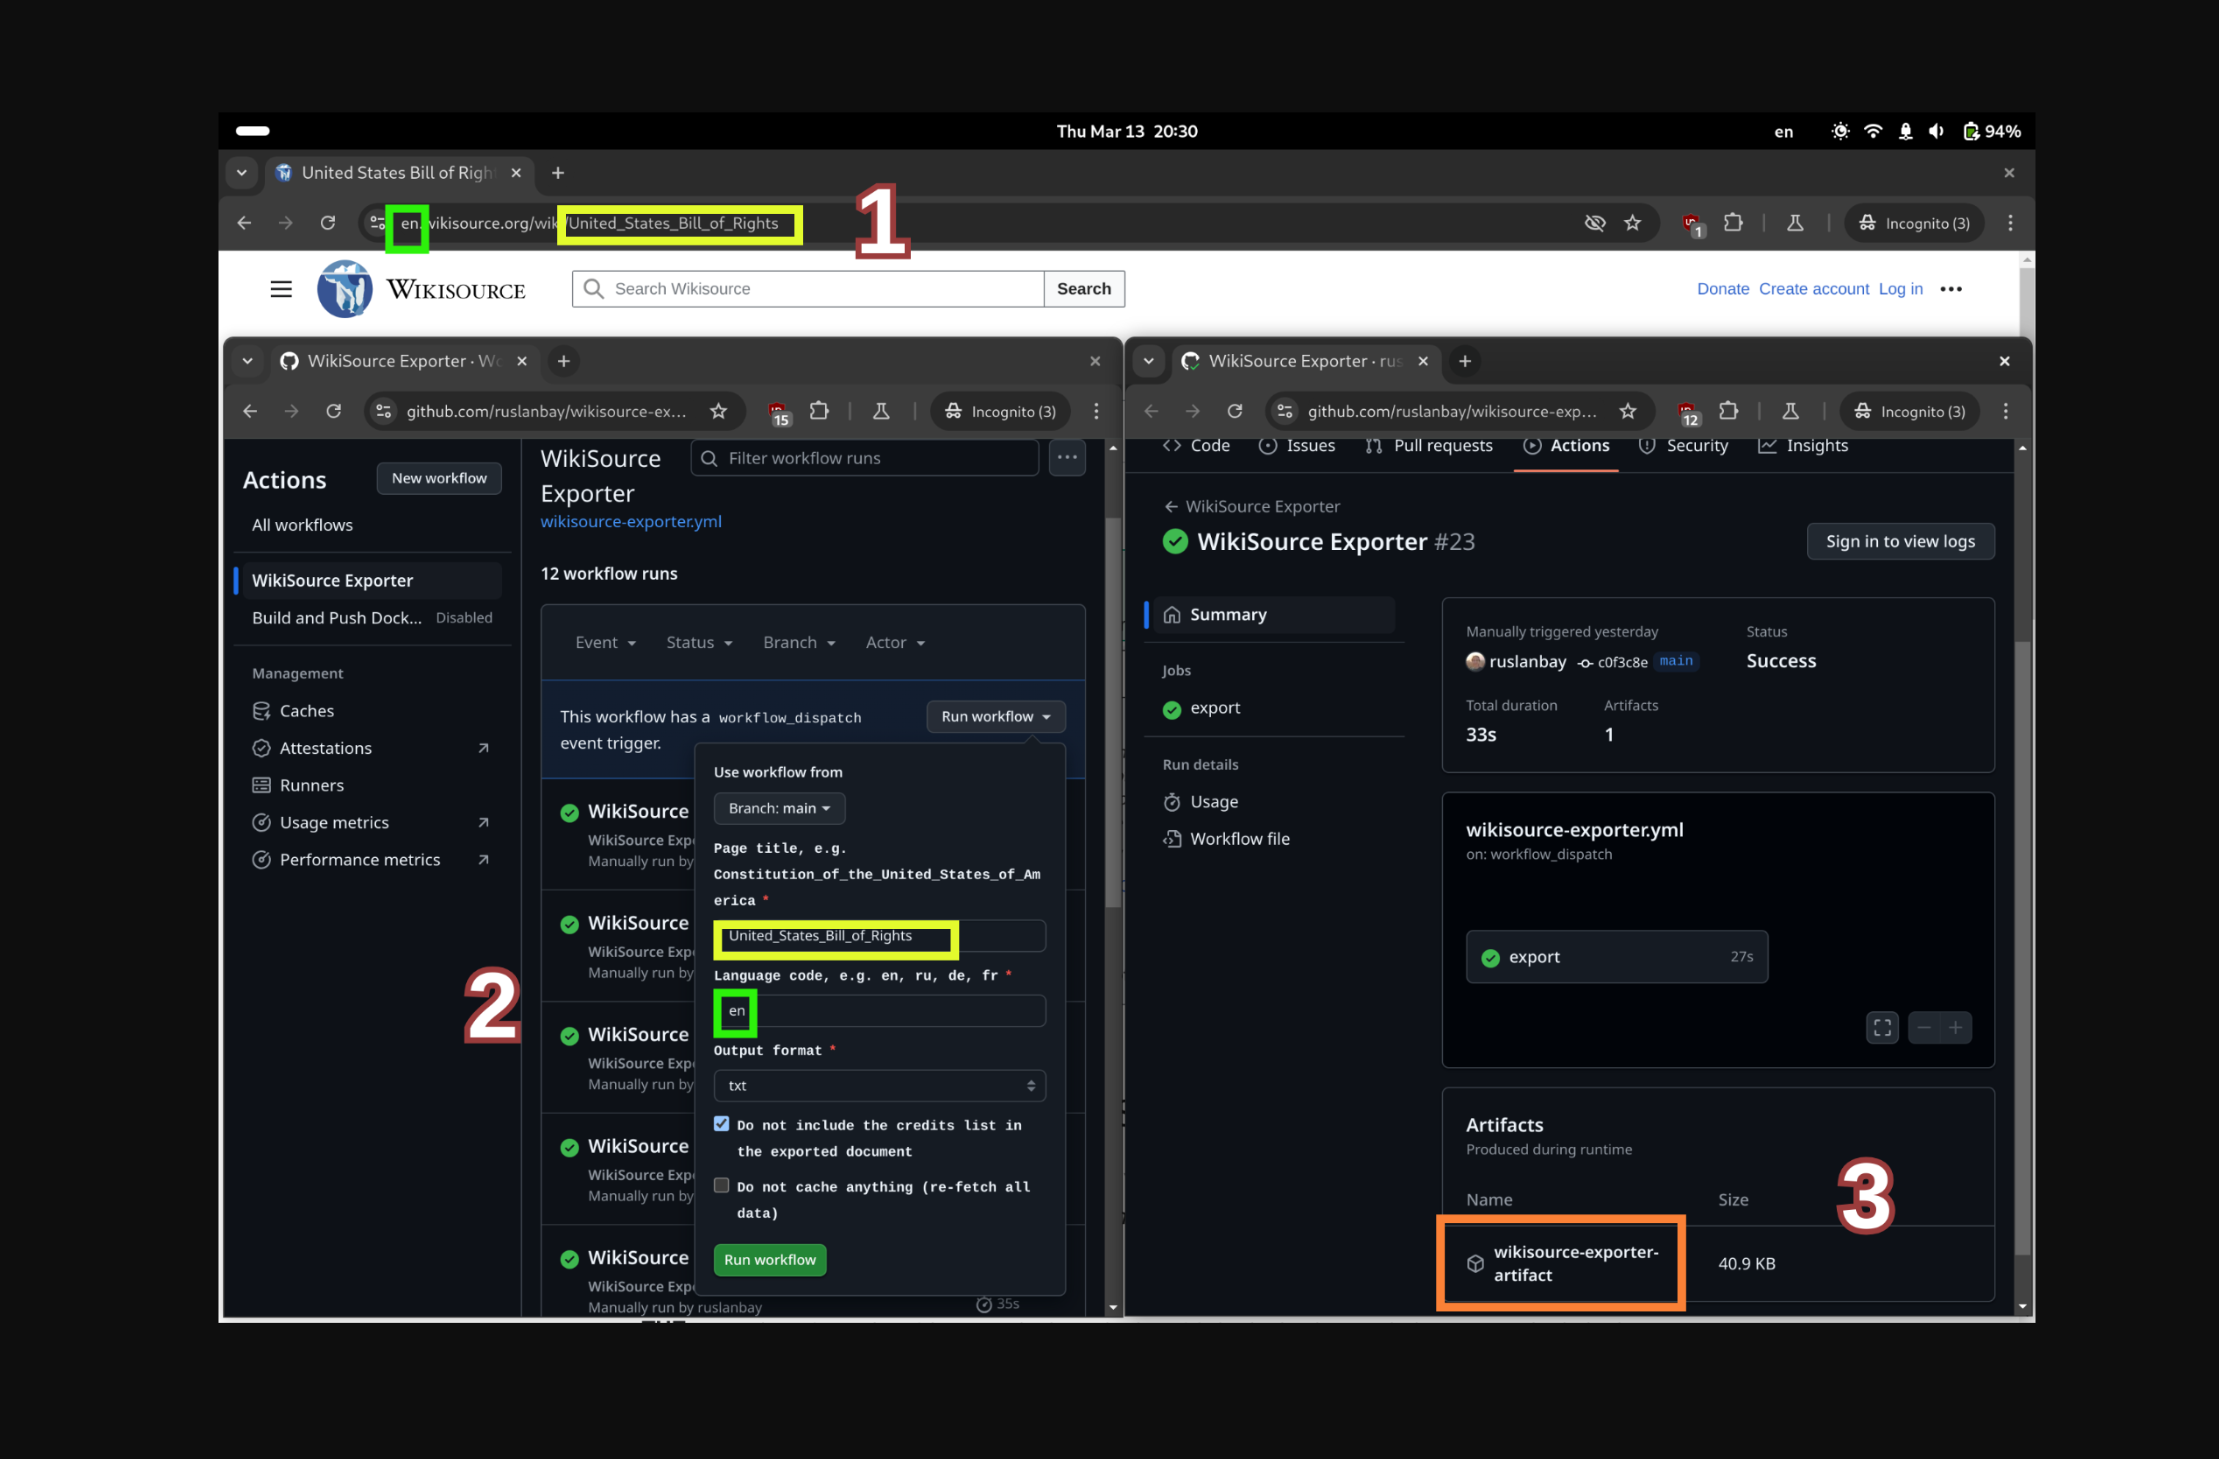
Task: Open the Event filter dropdown
Action: (x=605, y=643)
